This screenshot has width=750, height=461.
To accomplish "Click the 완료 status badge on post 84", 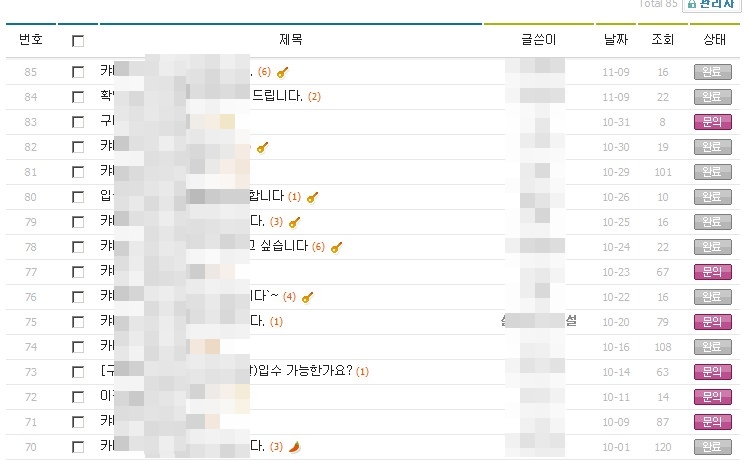I will 708,97.
